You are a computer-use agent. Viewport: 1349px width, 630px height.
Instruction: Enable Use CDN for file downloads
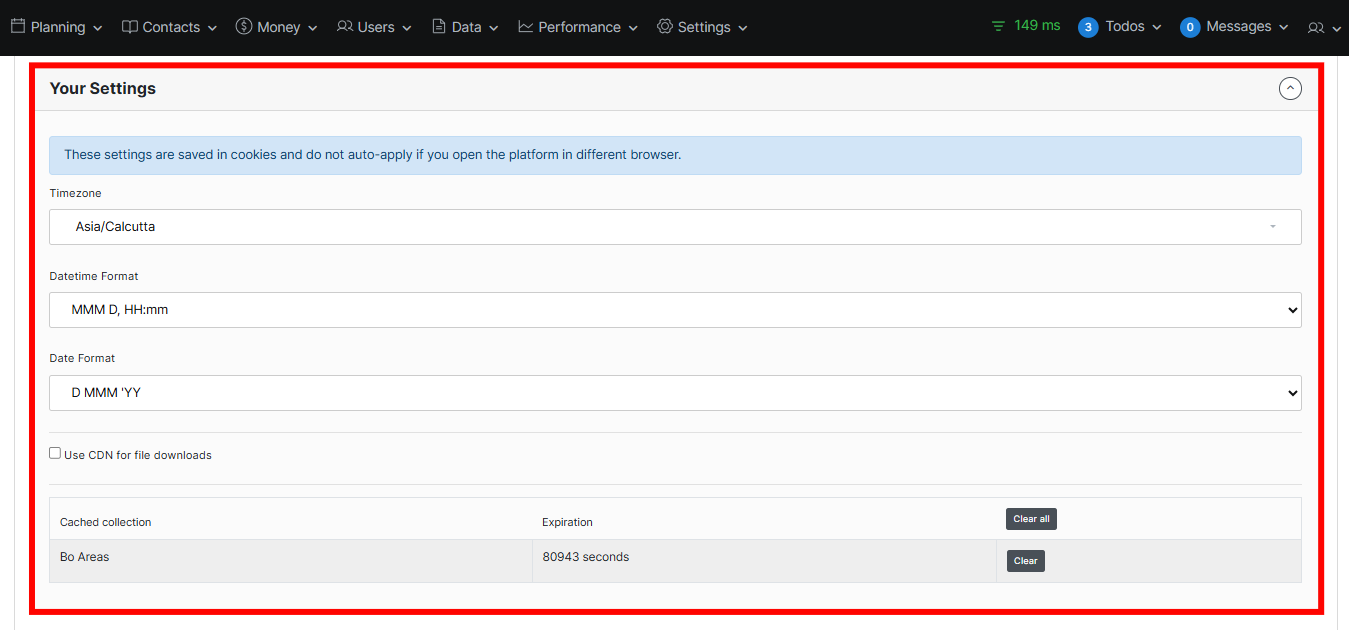pos(56,453)
